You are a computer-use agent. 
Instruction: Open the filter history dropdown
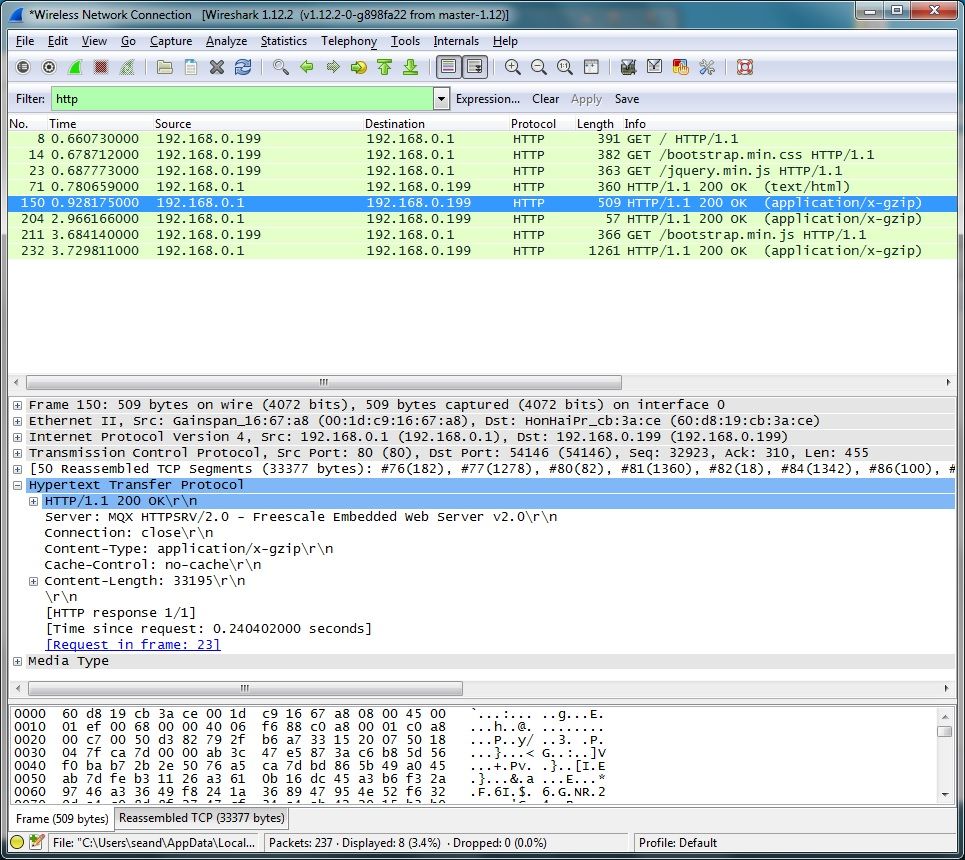(441, 98)
